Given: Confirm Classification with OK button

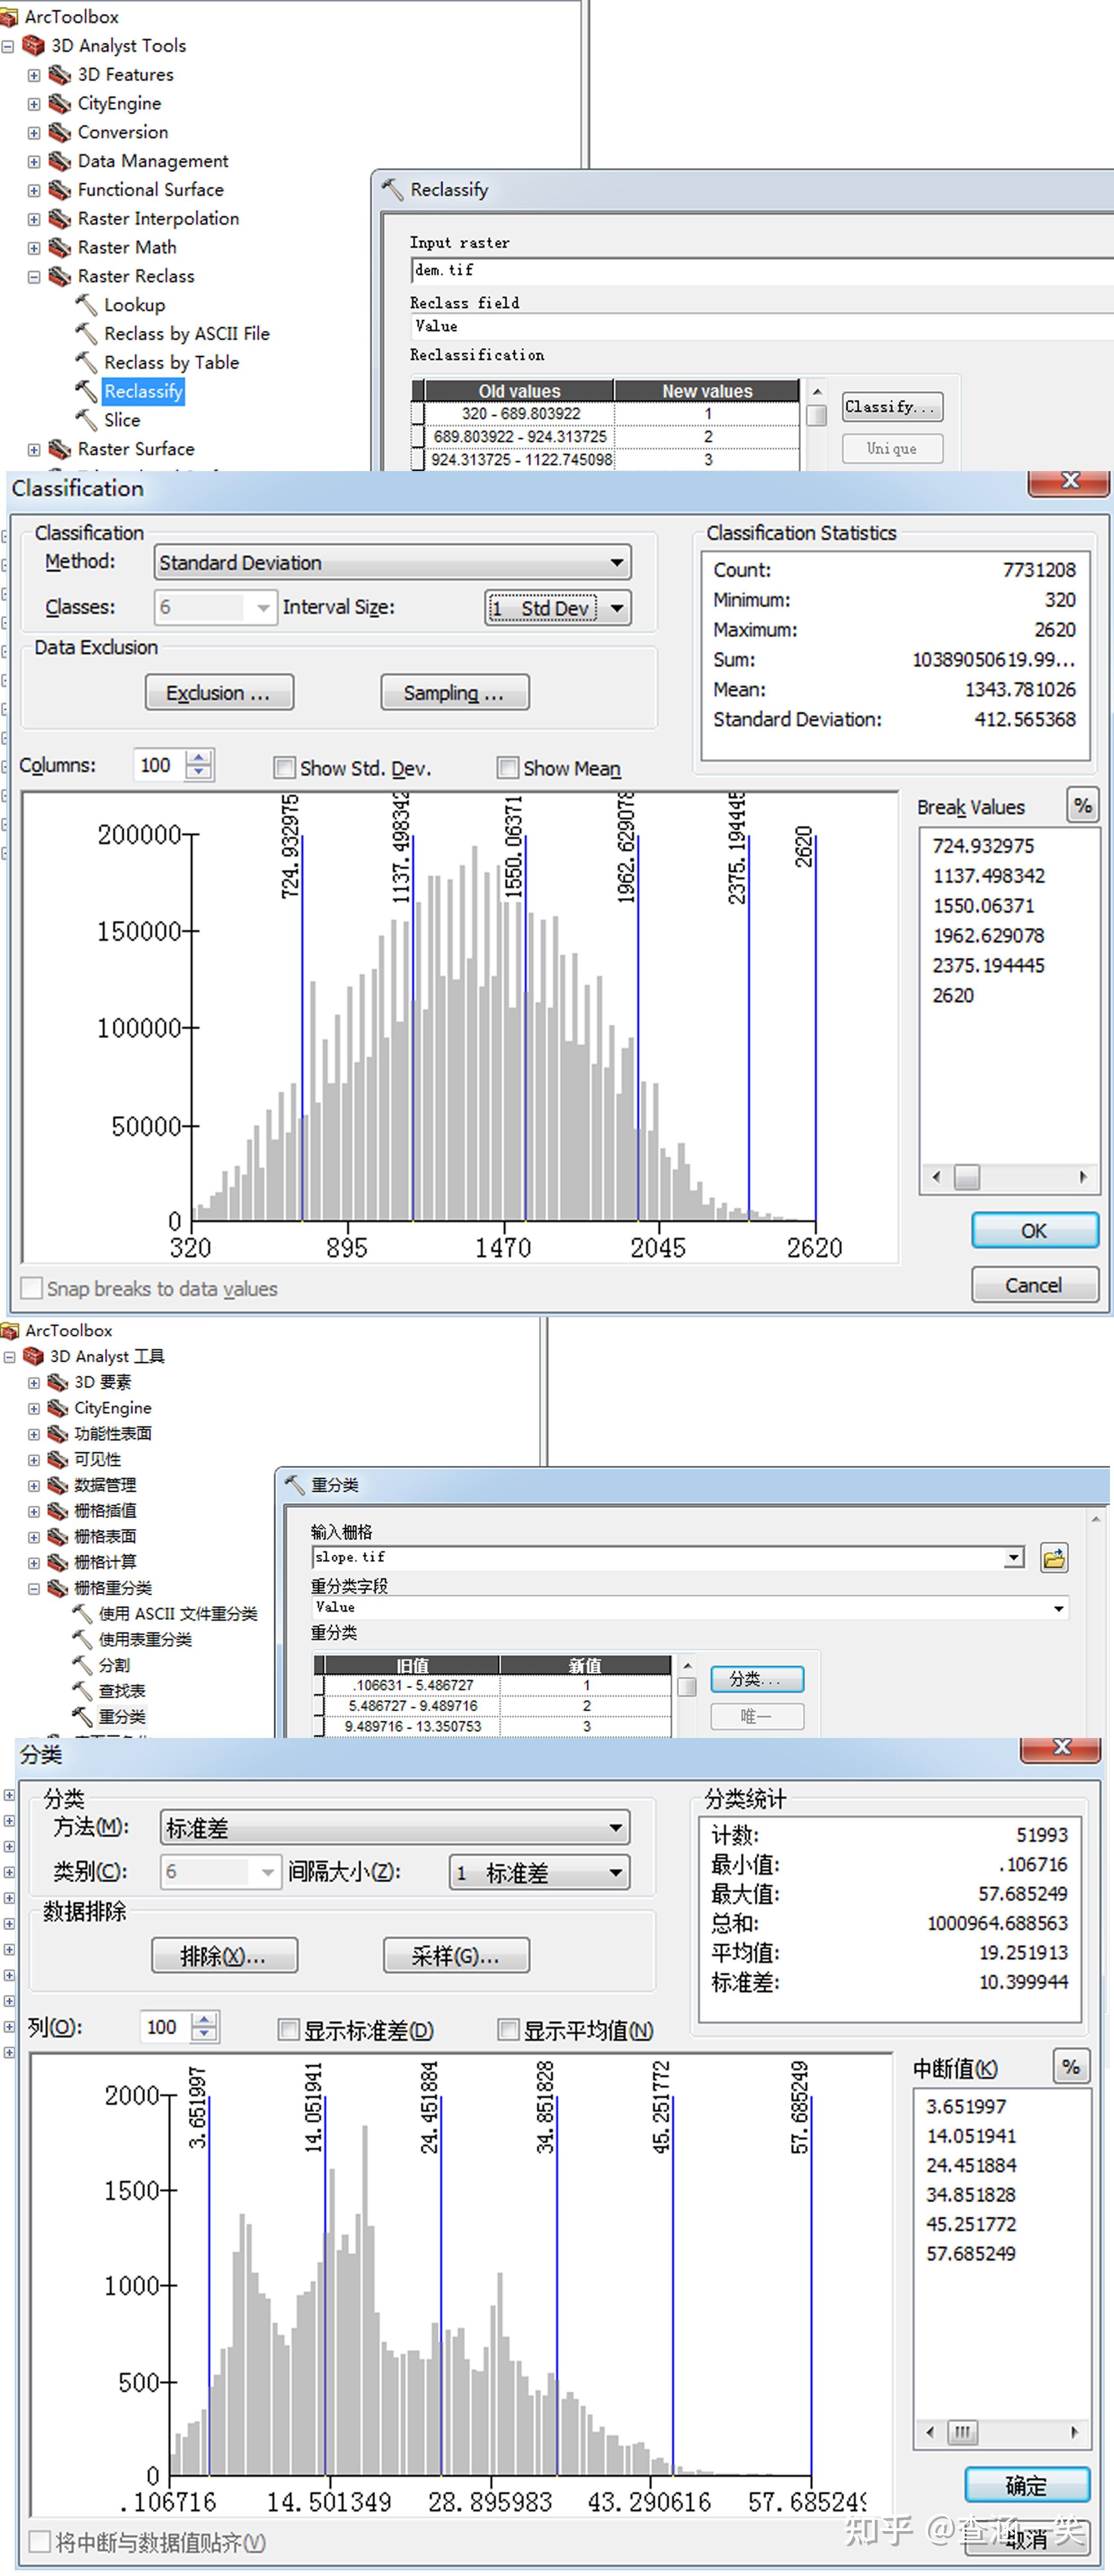Looking at the screenshot, I should click(x=1035, y=1231).
